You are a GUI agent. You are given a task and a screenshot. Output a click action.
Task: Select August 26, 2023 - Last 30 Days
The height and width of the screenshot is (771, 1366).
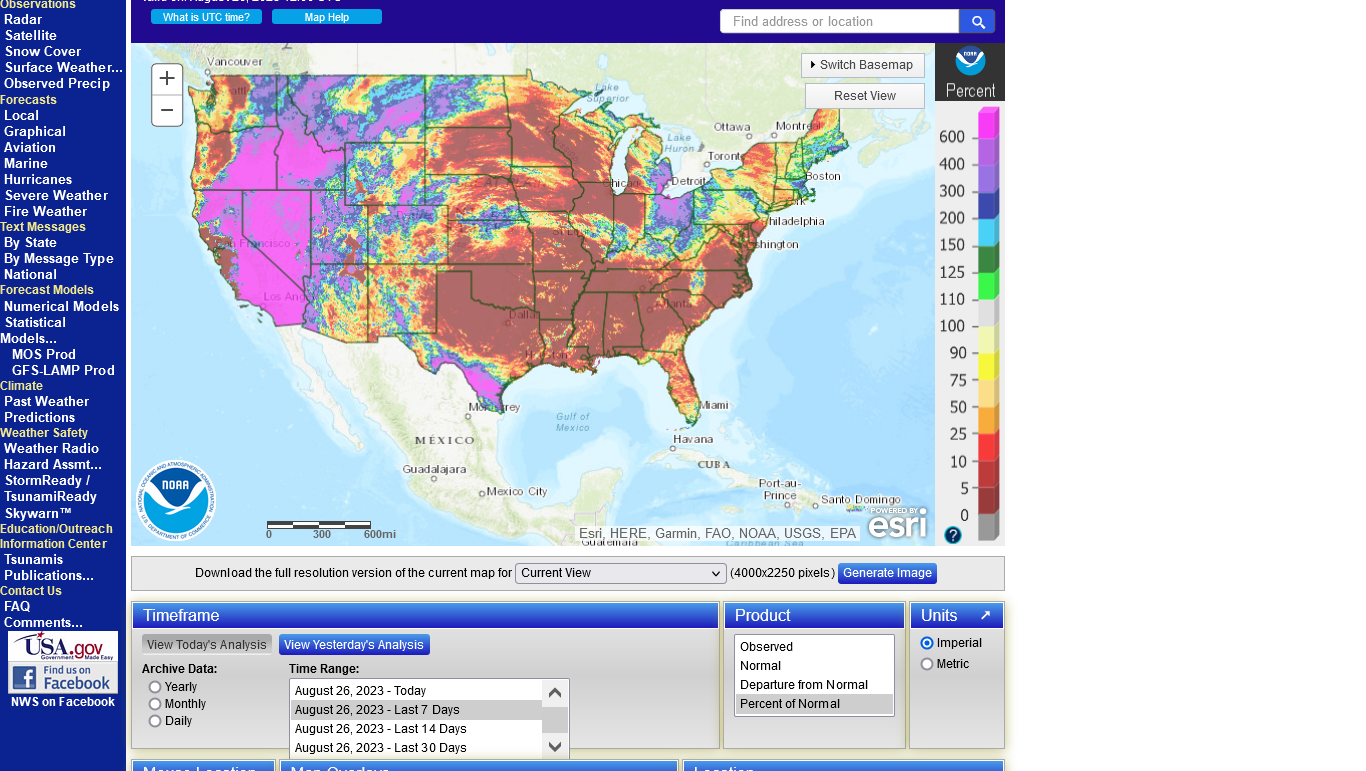click(416, 748)
